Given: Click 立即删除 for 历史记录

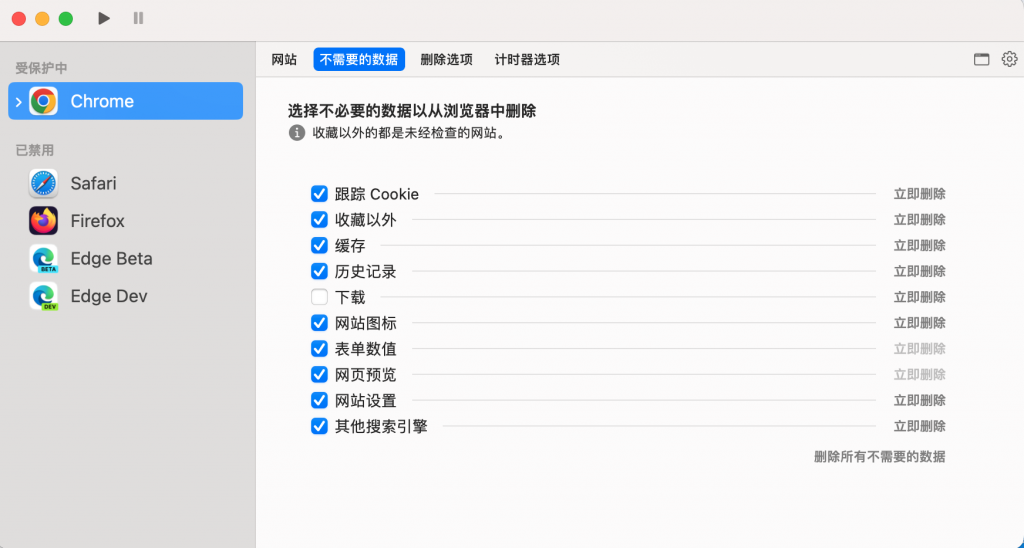Looking at the screenshot, I should click(920, 271).
